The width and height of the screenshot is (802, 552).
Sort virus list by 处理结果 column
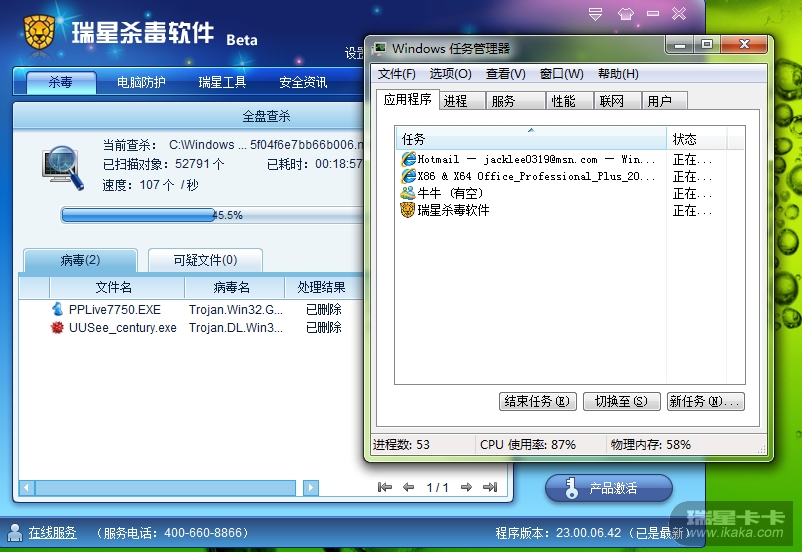323,287
